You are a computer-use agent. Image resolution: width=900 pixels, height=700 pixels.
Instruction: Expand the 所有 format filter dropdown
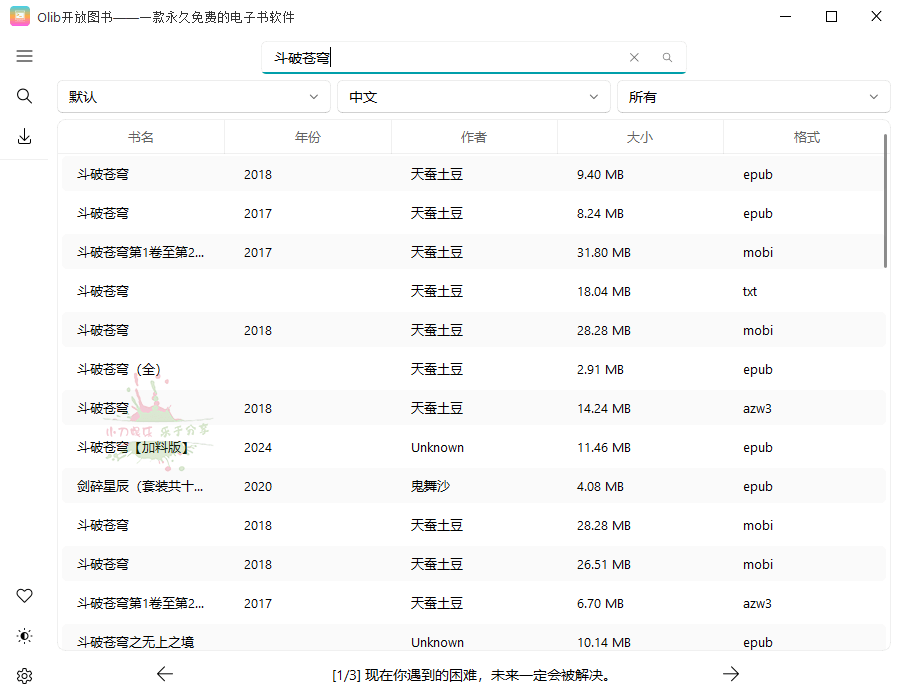753,96
